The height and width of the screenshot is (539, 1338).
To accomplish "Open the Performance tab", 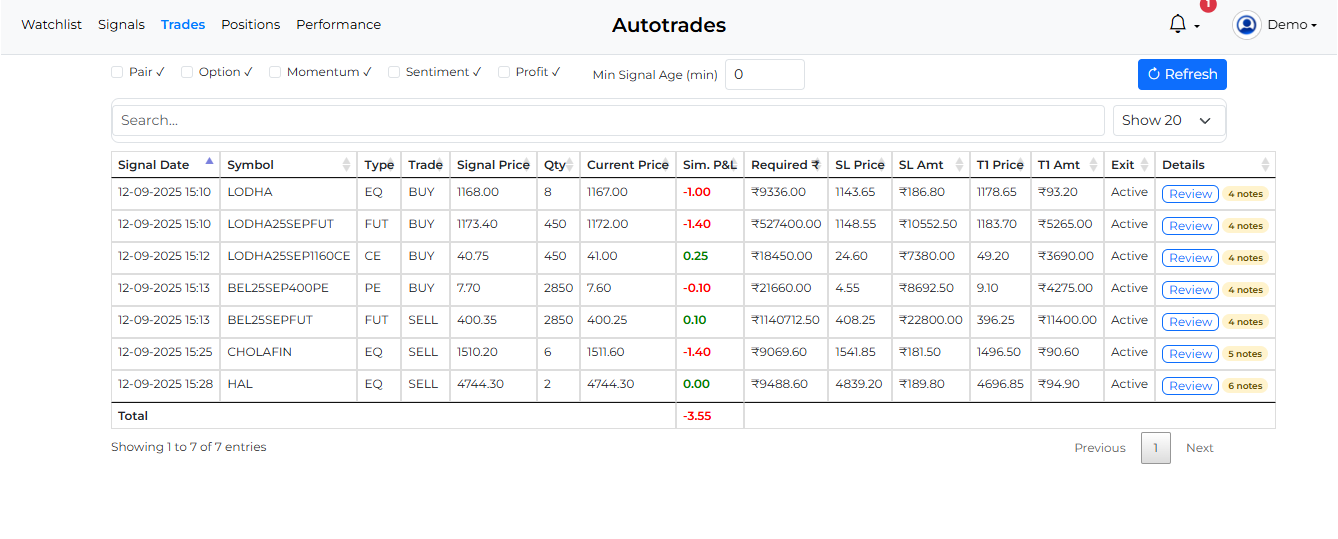I will (x=338, y=24).
